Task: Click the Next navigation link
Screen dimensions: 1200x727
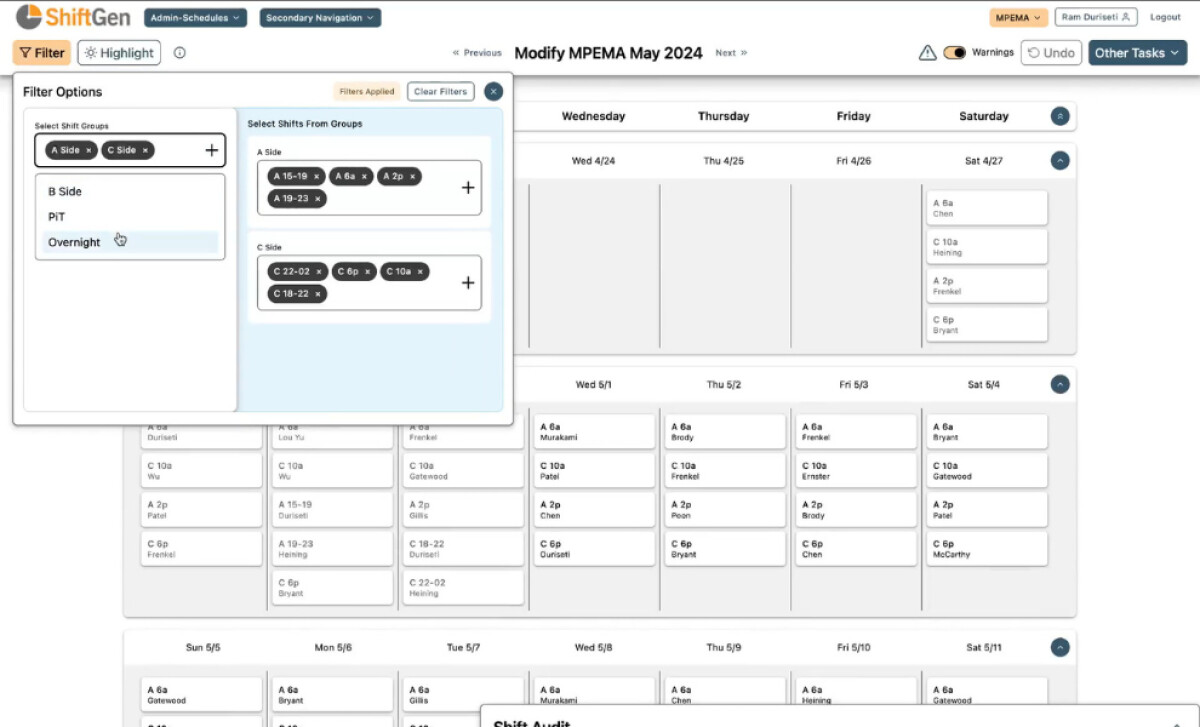Action: [730, 54]
